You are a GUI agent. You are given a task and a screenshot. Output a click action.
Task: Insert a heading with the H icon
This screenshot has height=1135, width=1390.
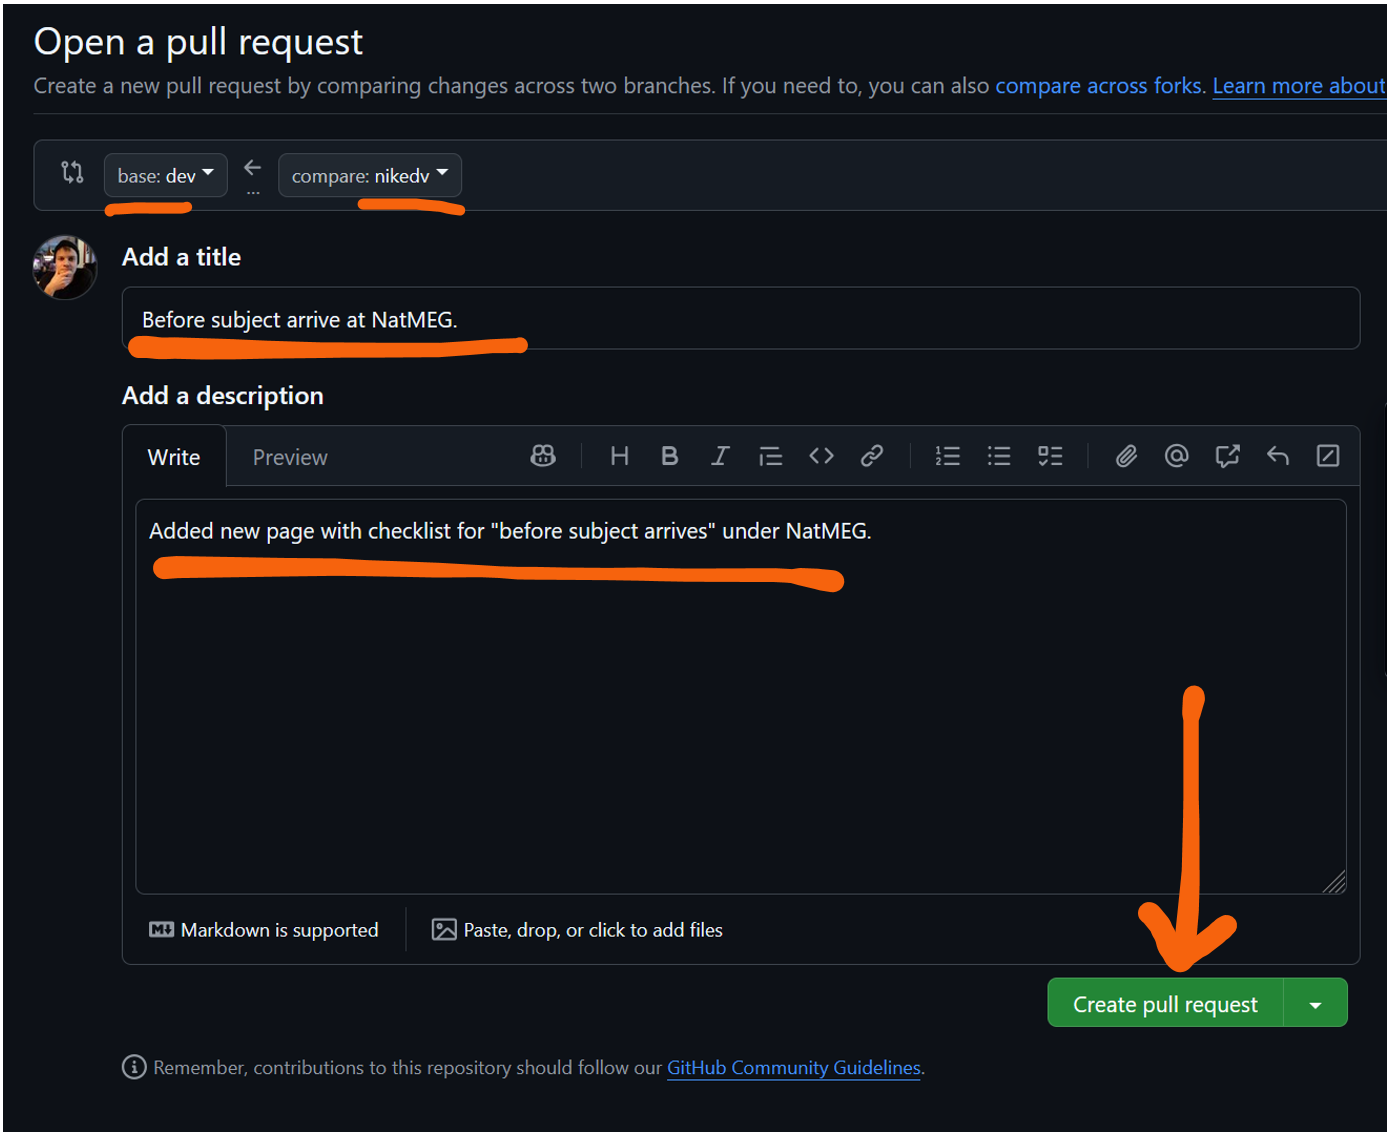point(619,456)
